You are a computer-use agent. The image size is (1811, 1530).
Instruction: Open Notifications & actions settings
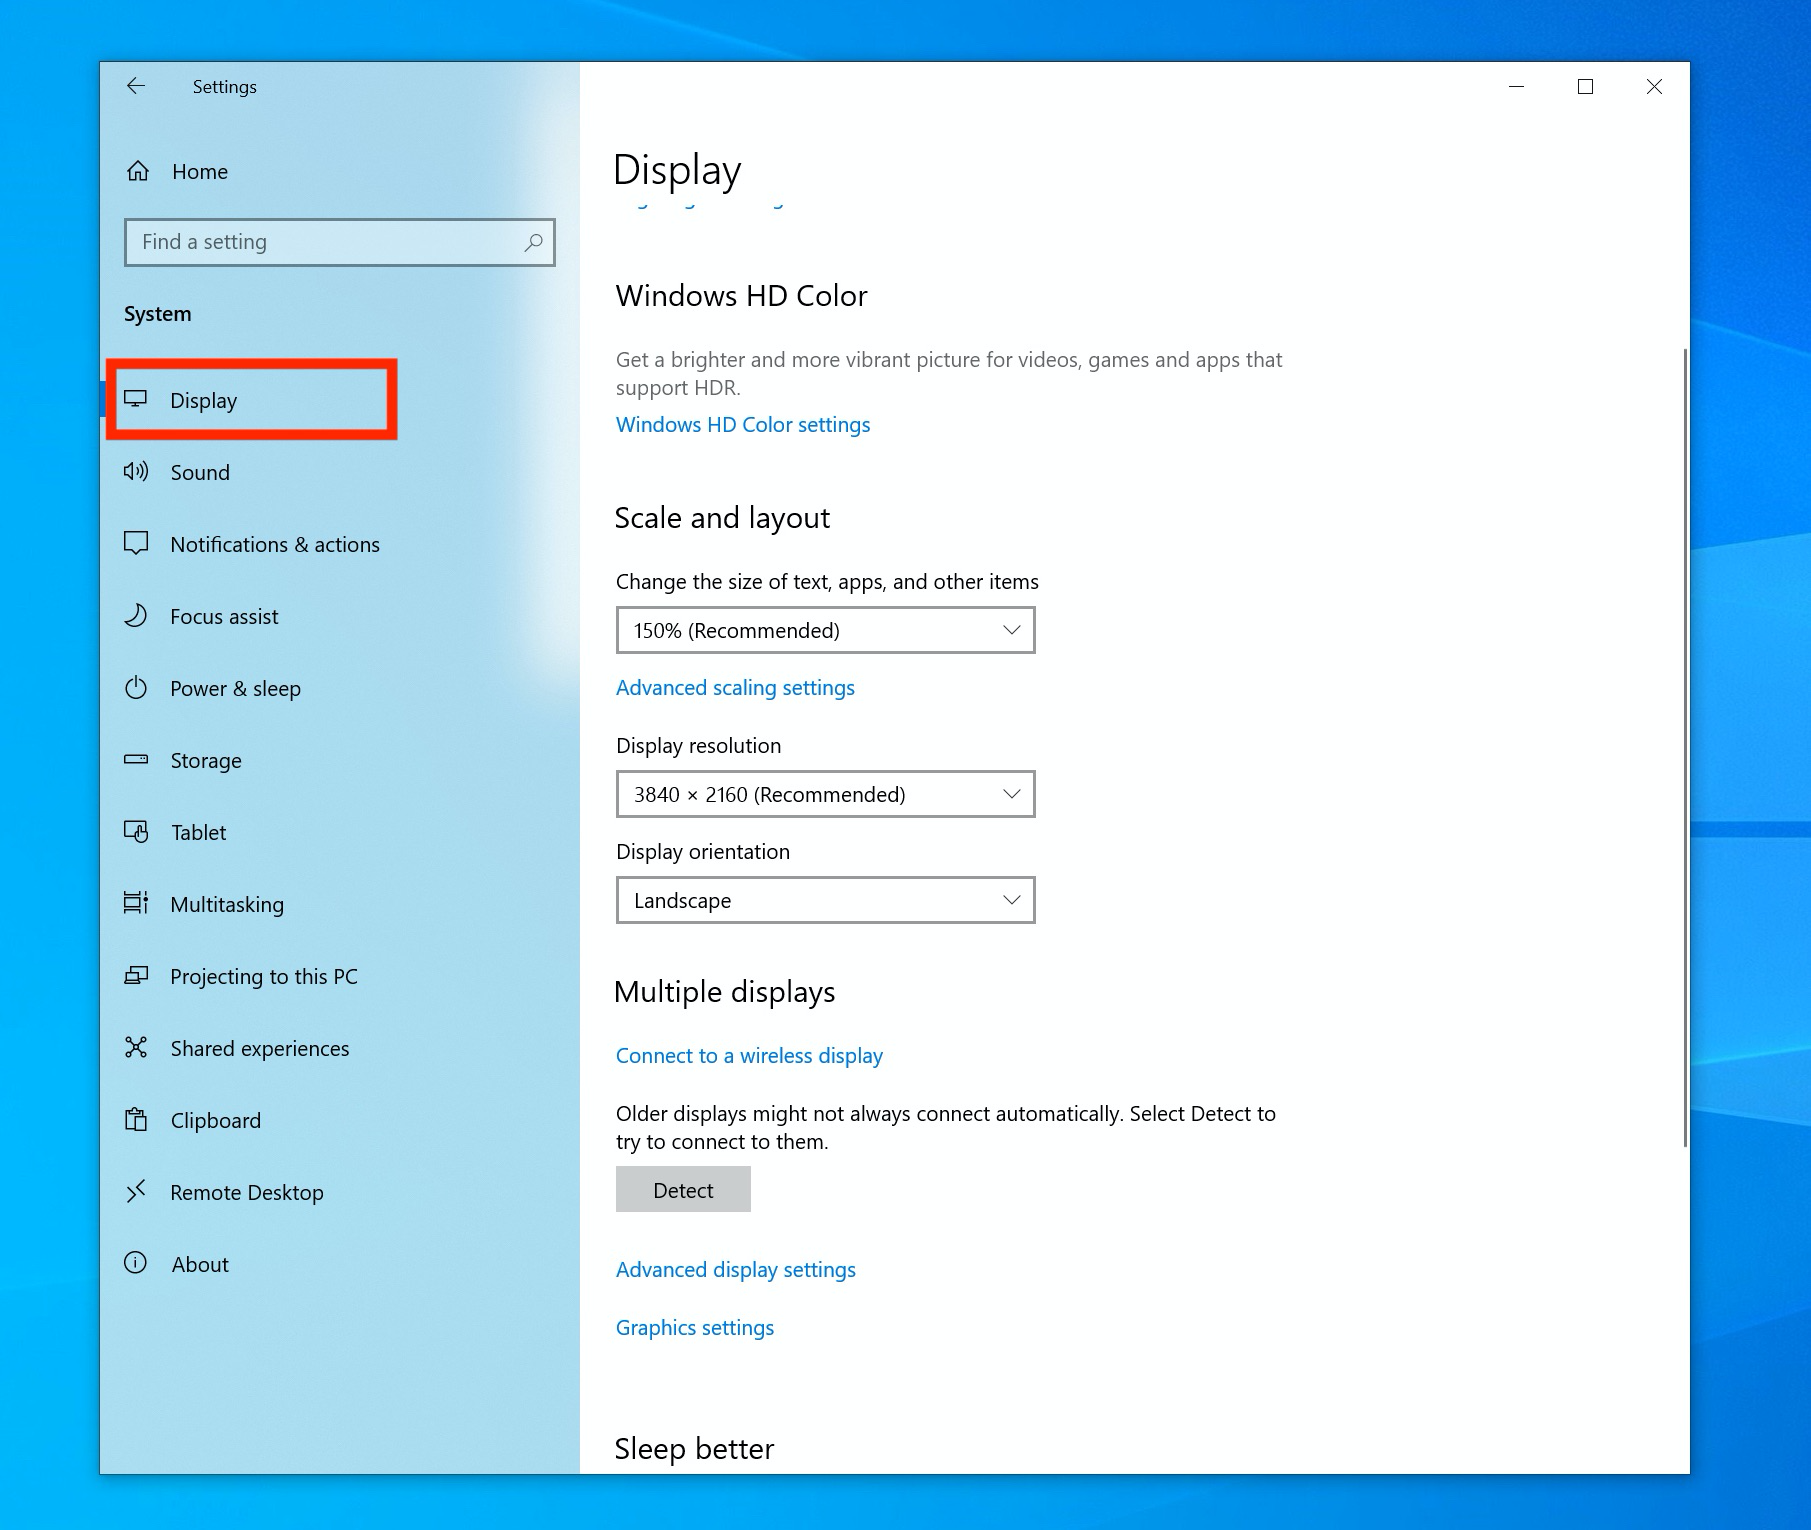pos(340,544)
